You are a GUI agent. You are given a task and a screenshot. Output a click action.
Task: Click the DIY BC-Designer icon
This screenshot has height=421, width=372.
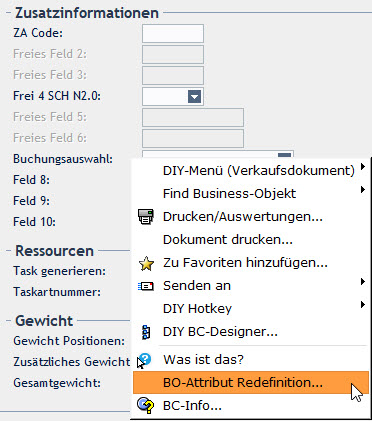[146, 332]
